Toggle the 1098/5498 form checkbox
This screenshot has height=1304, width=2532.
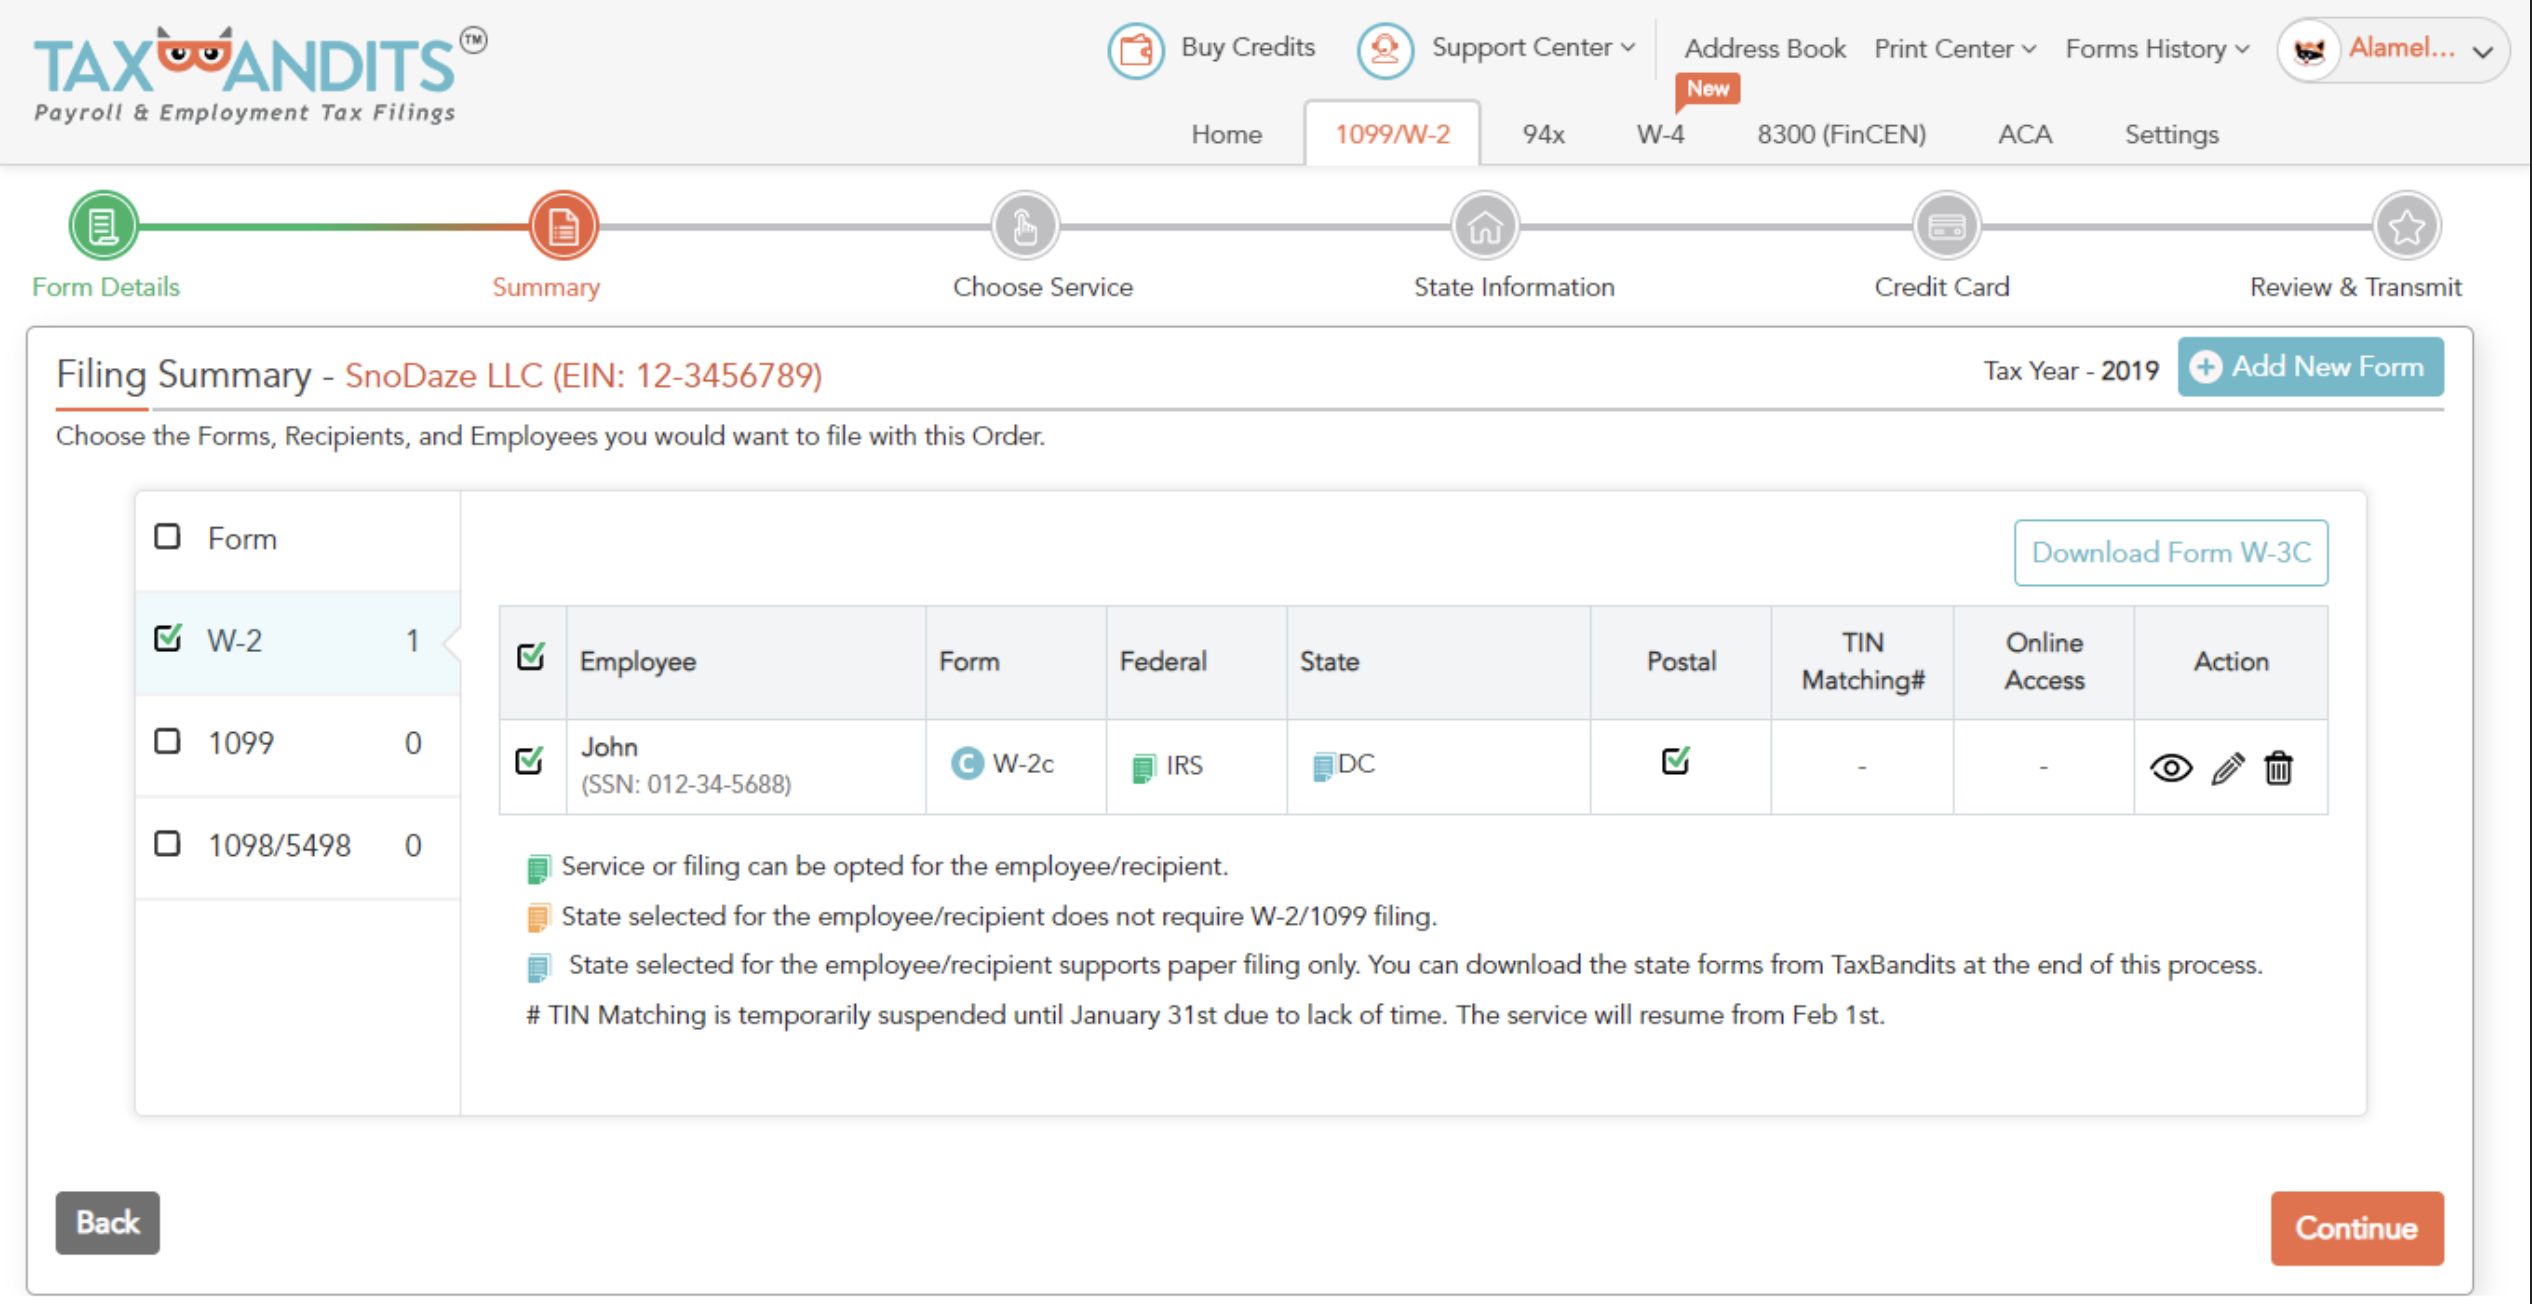[167, 844]
